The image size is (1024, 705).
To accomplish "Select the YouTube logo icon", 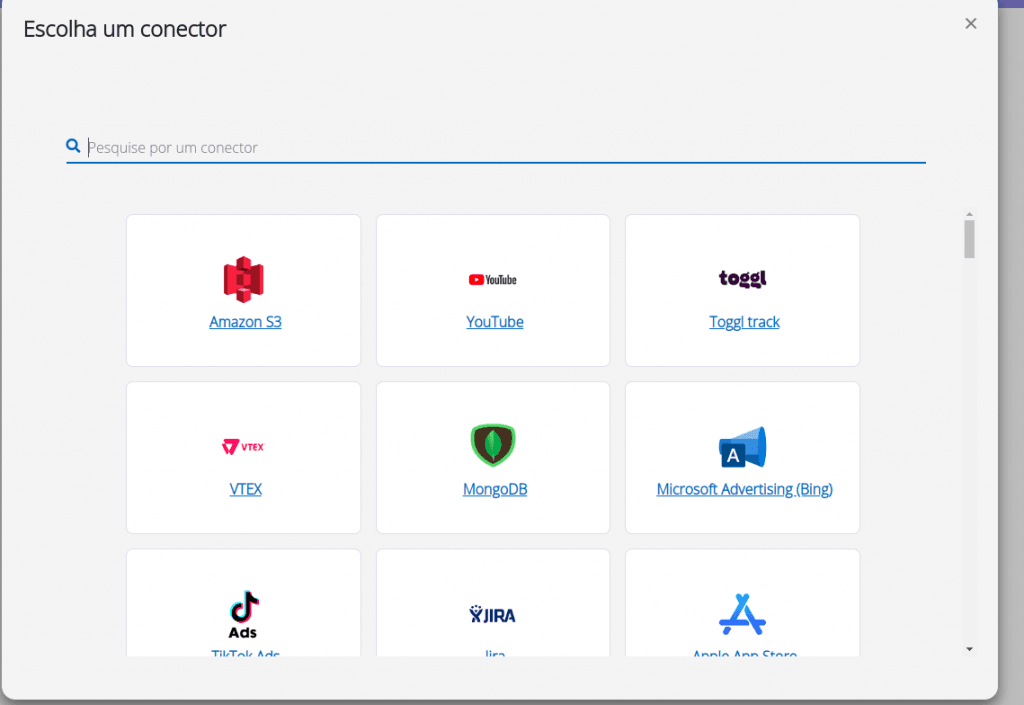I will 493,280.
